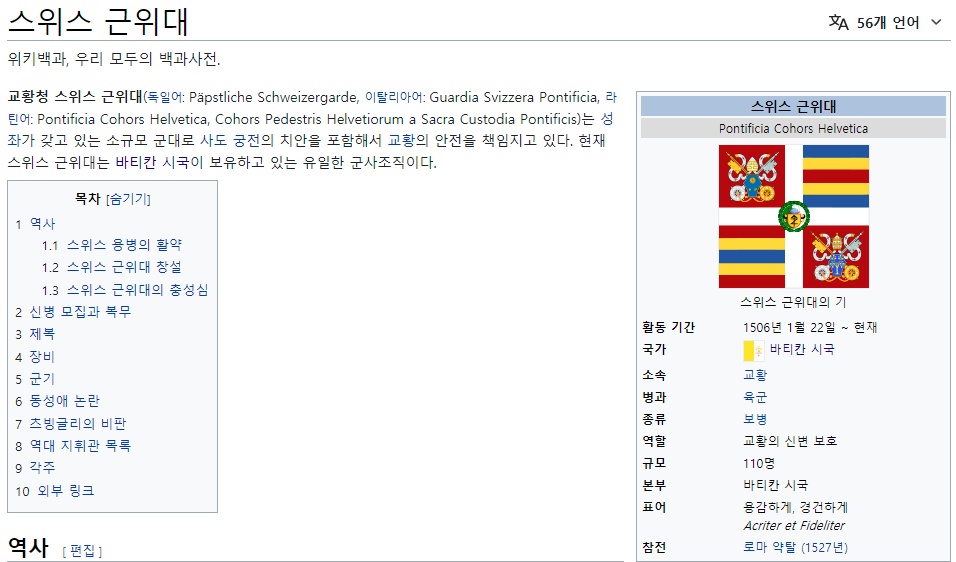Open the 독일어 link in intro
The height and width of the screenshot is (562, 956).
(165, 98)
